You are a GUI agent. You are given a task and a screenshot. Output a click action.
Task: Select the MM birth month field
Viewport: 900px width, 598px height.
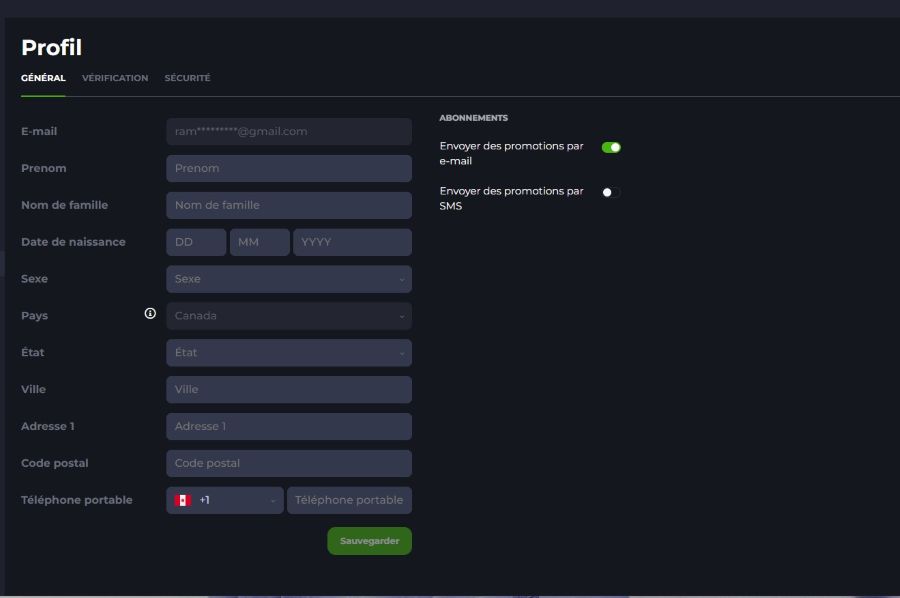(x=259, y=242)
